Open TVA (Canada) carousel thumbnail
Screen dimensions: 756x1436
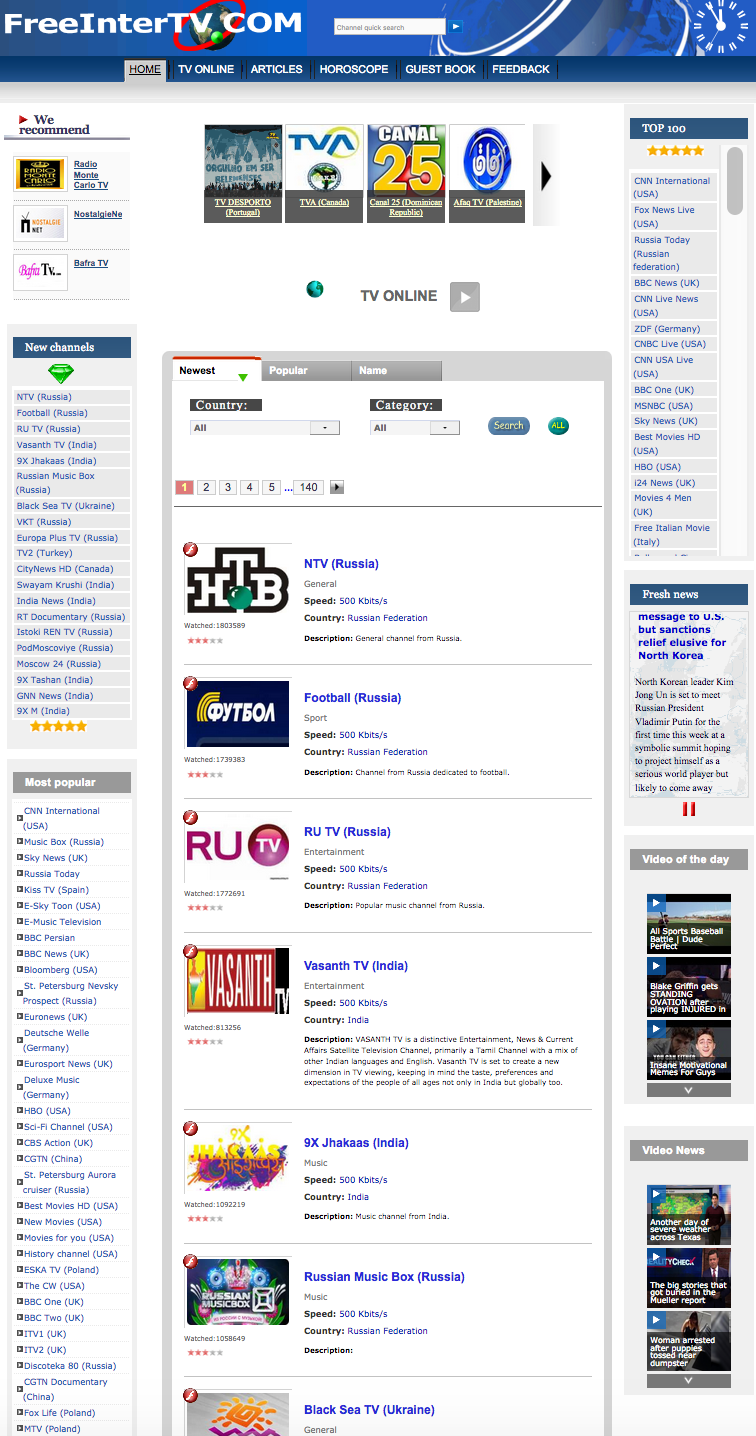click(324, 174)
